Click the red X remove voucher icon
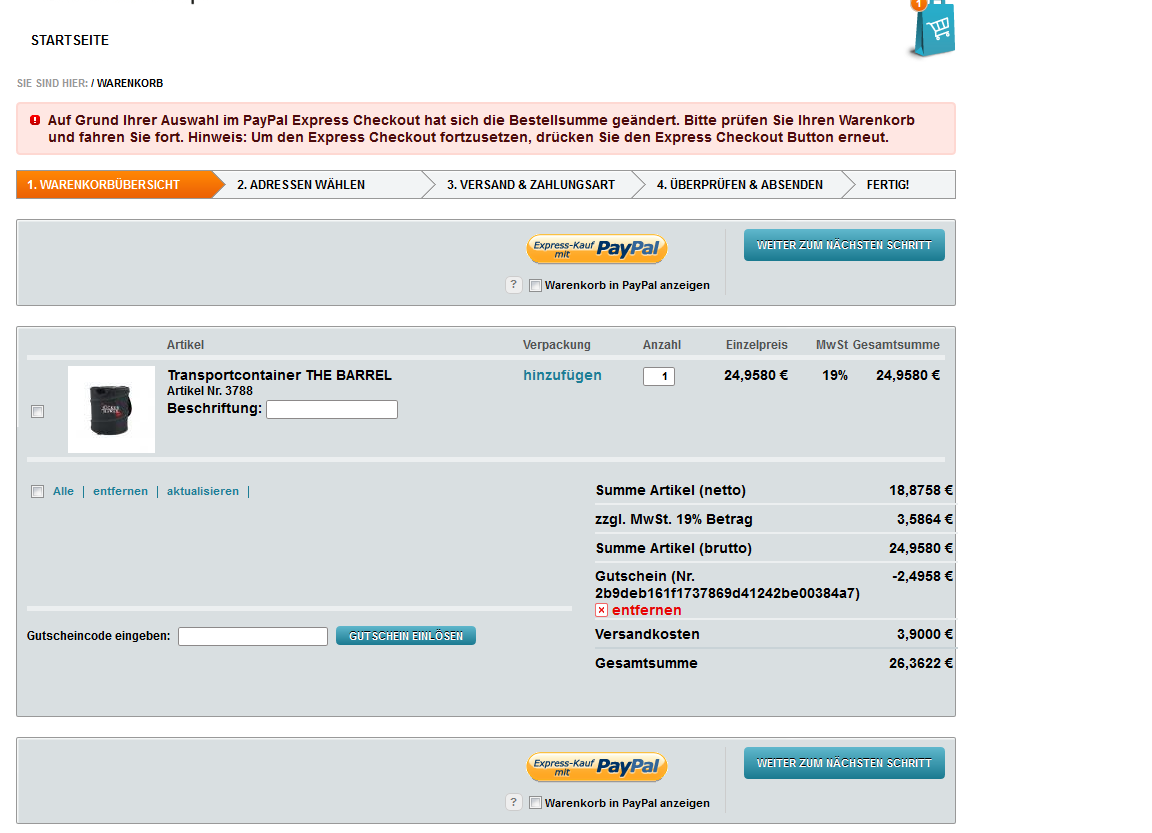 (x=601, y=610)
